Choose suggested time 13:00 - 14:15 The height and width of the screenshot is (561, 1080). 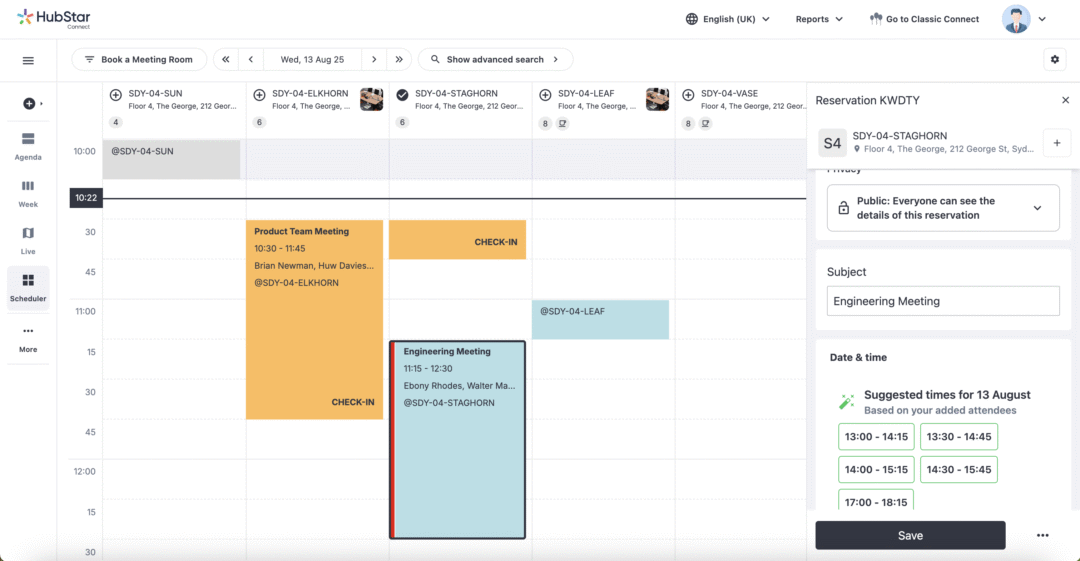(x=876, y=436)
